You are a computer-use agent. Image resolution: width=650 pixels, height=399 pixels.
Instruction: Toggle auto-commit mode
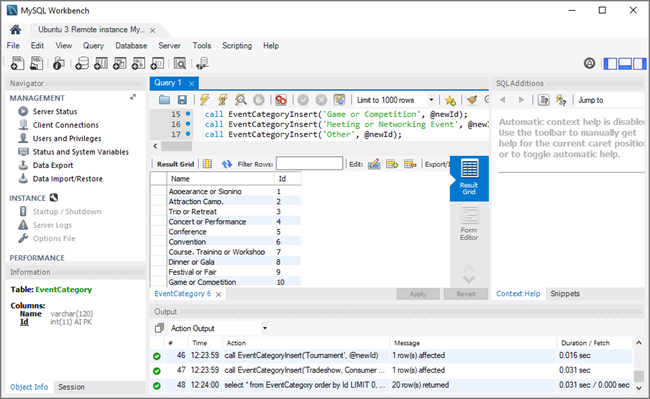(x=340, y=100)
